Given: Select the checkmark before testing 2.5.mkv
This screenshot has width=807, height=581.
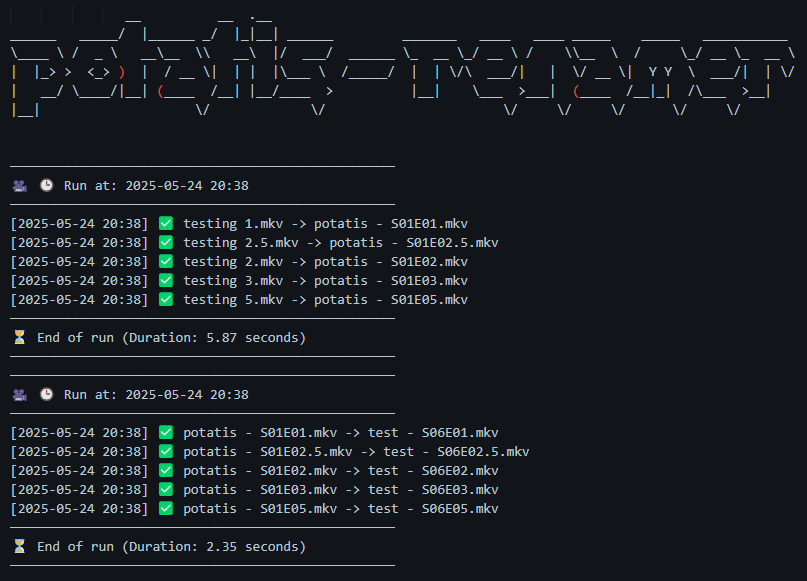Looking at the screenshot, I should (166, 242).
